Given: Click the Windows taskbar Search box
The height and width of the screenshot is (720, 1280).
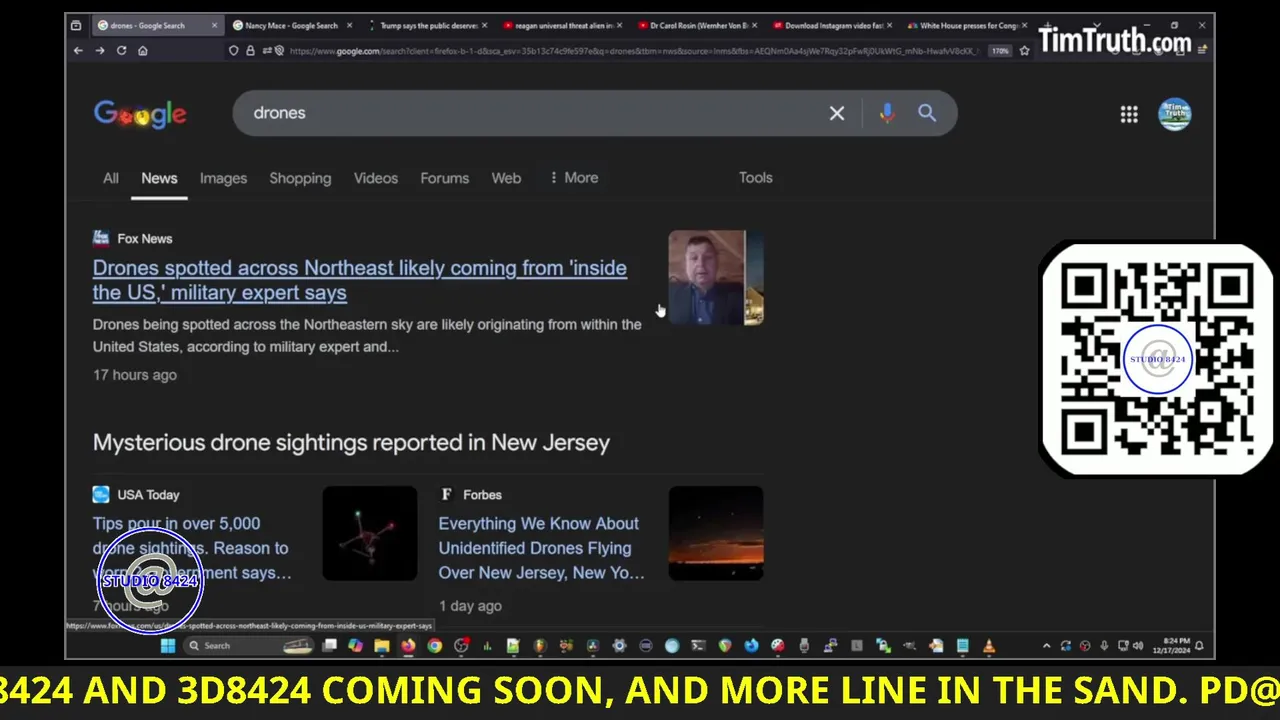Looking at the screenshot, I should point(249,646).
